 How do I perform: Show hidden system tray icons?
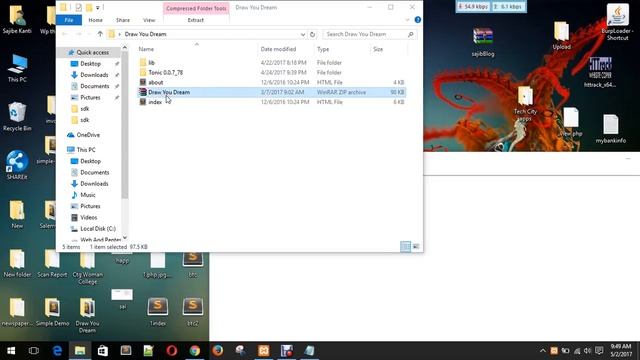tap(542, 351)
